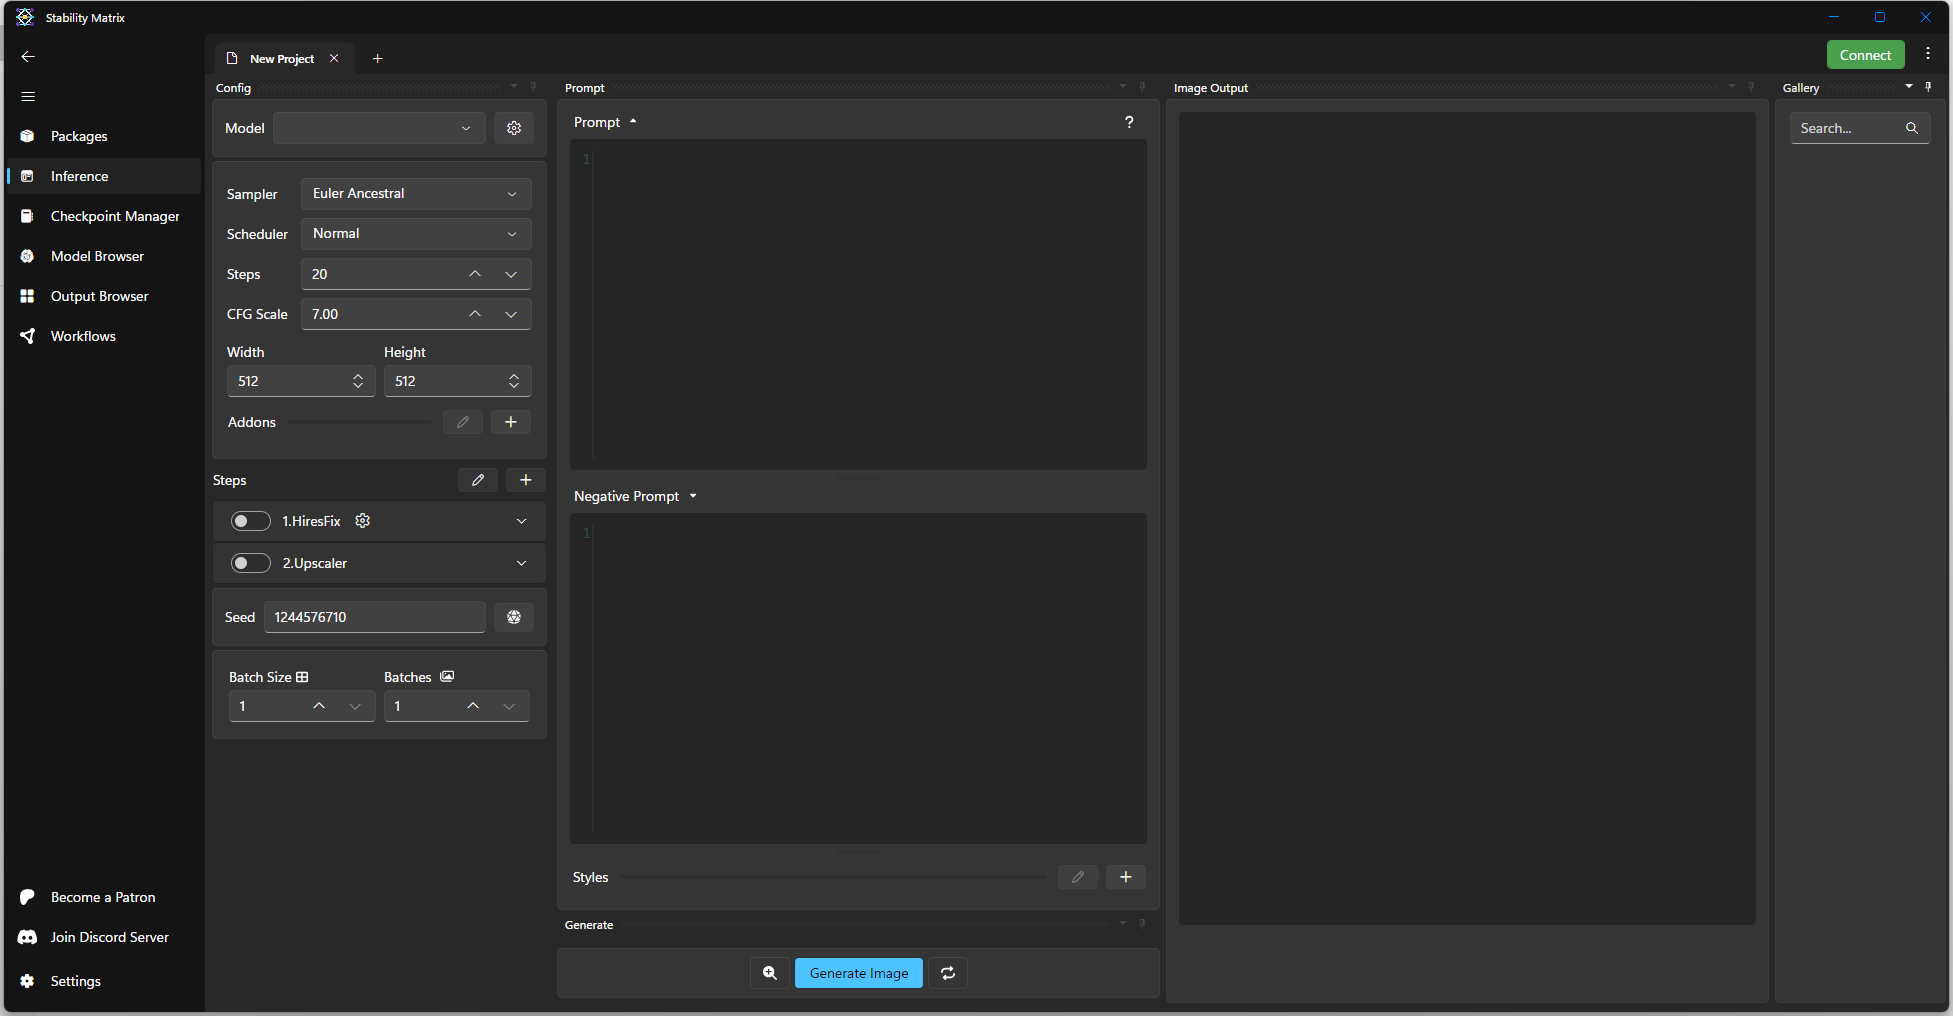Open Checkpoint Manager
Viewport: 1953px width, 1016px height.
pos(103,216)
